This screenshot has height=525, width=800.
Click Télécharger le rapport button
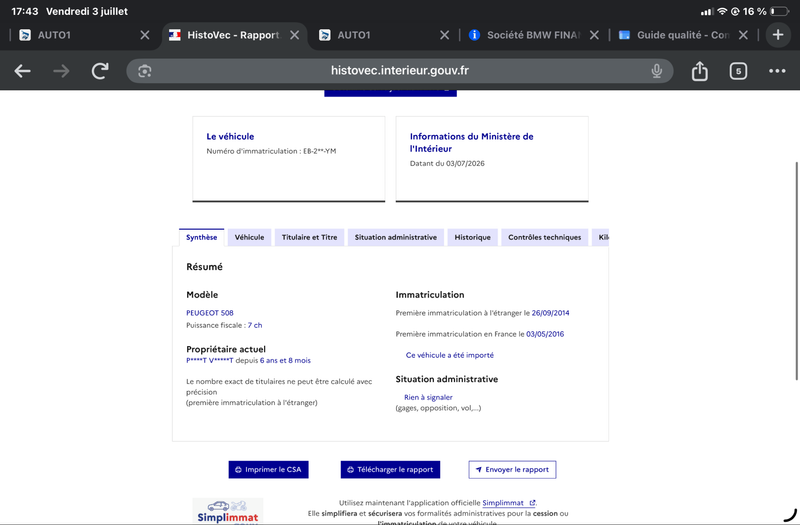pos(390,469)
